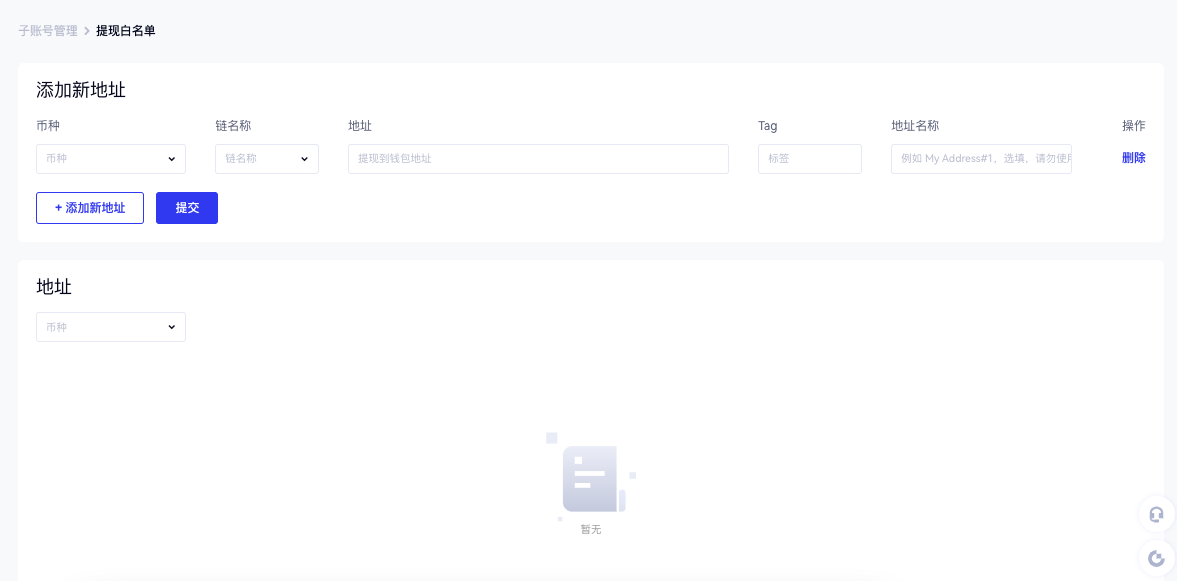Click the round floating icon below the headset
The width and height of the screenshot is (1177, 581).
[1156, 558]
